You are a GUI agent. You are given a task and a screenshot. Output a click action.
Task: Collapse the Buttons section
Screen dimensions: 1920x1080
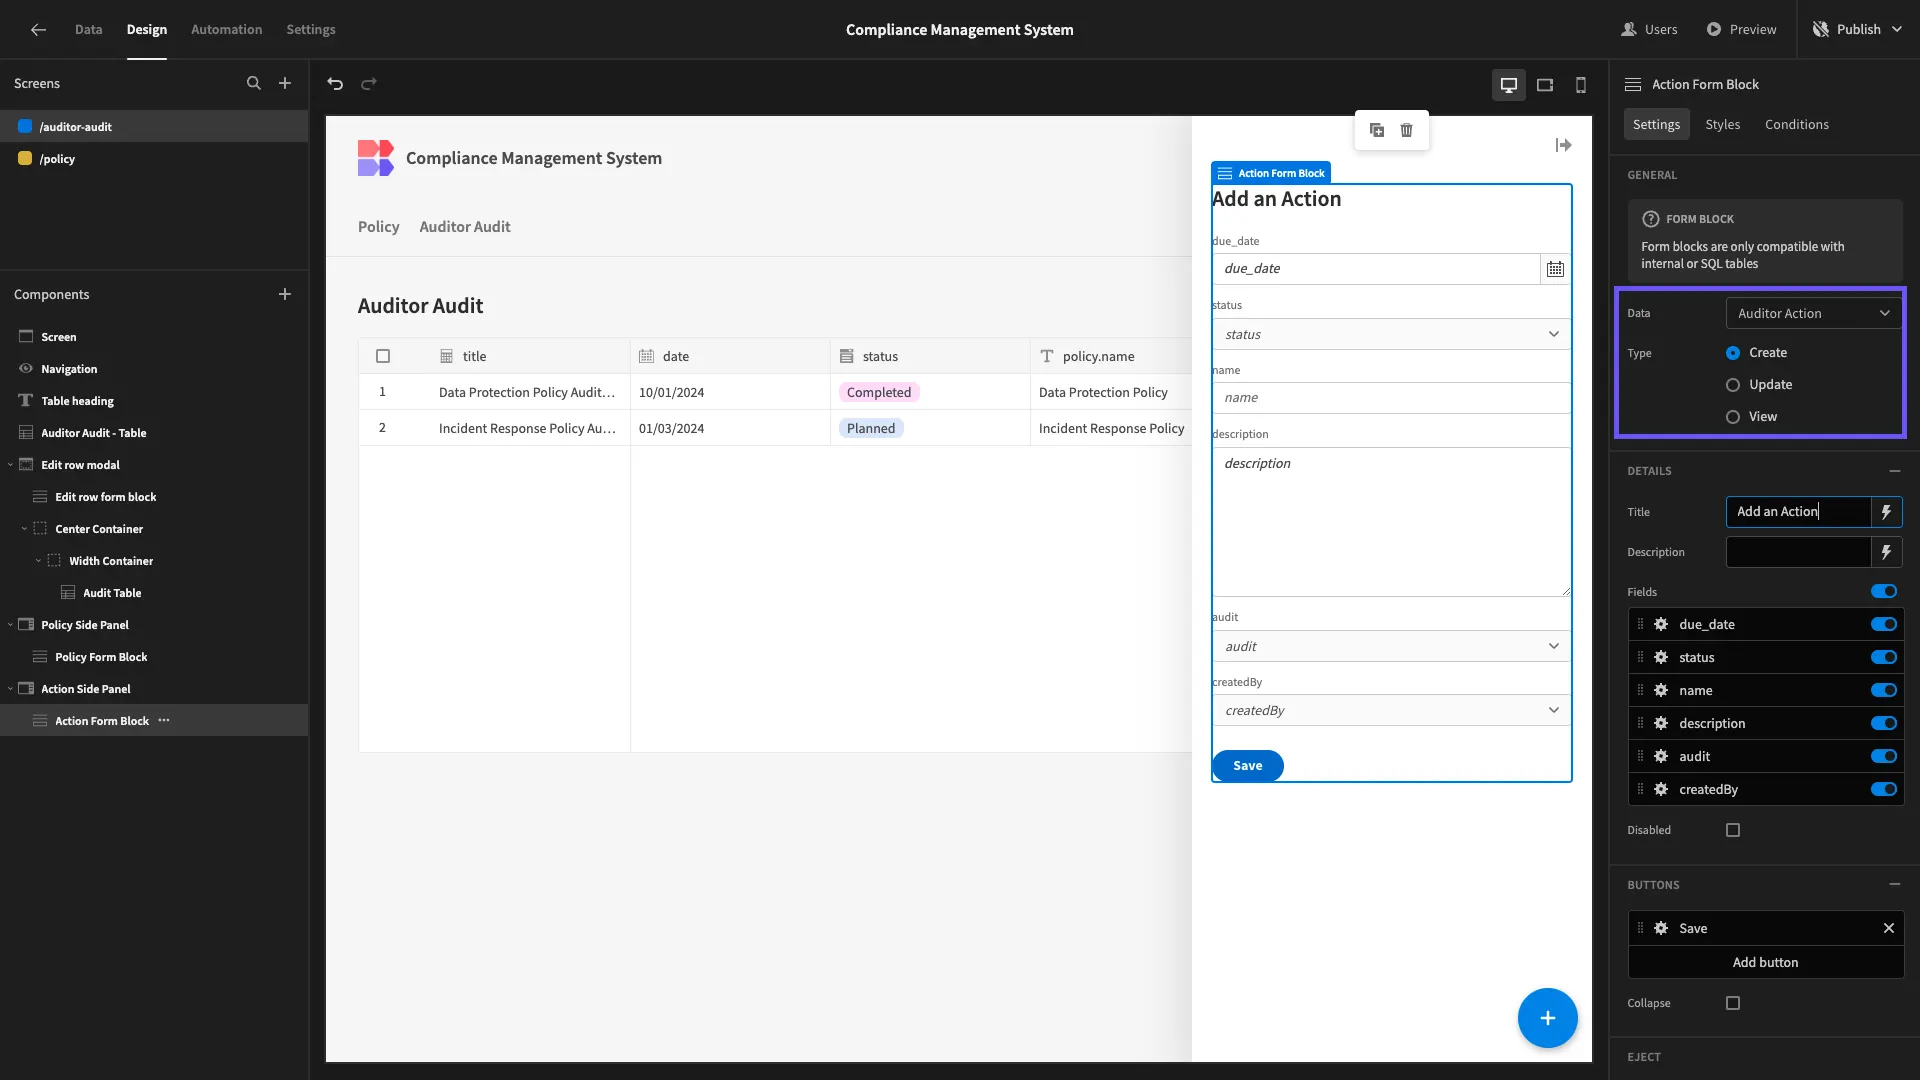point(1894,885)
